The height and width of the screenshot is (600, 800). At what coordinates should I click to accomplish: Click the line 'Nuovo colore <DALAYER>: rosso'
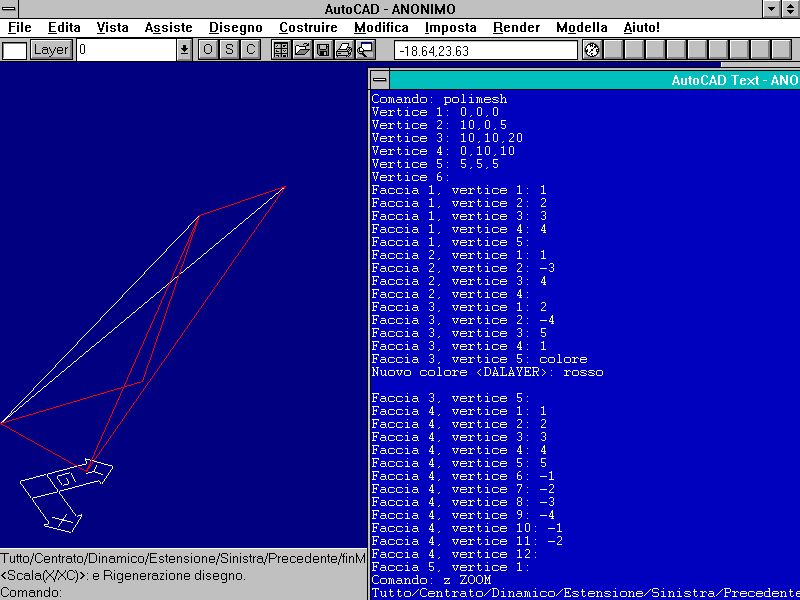(x=487, y=372)
